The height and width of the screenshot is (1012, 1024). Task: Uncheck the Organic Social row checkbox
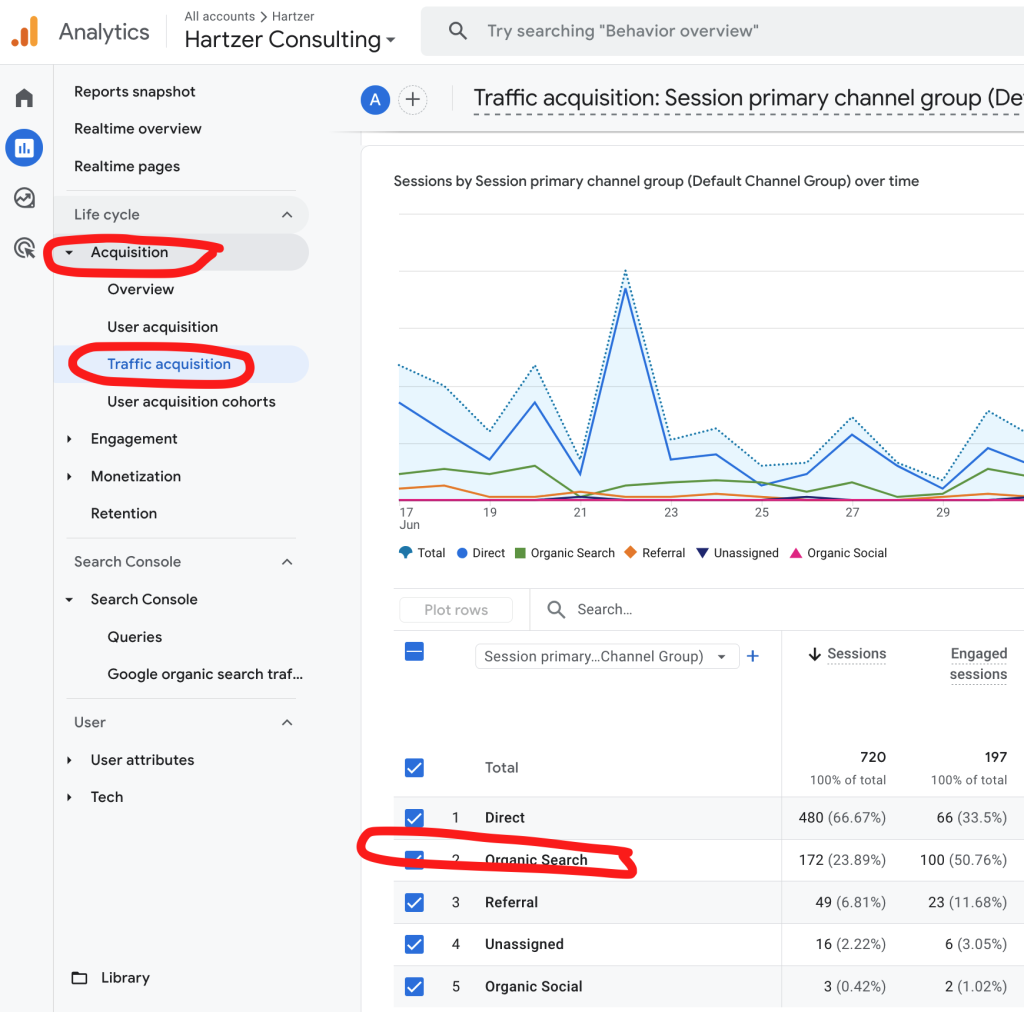point(414,987)
